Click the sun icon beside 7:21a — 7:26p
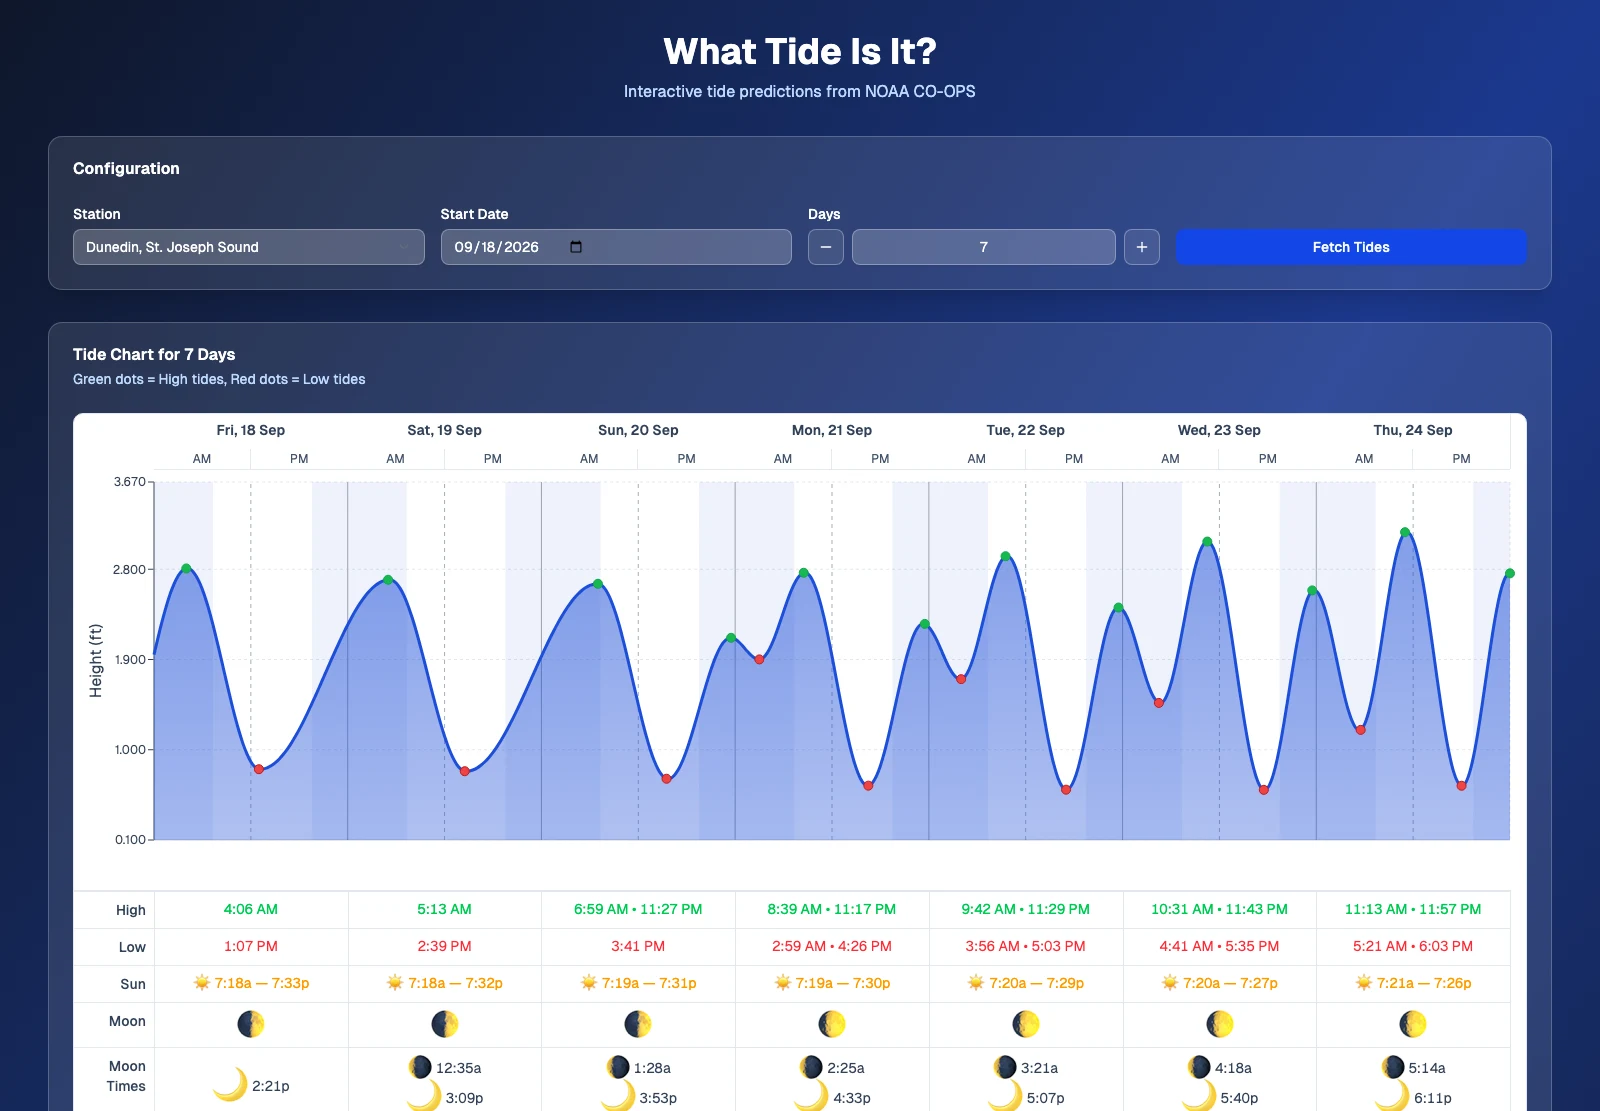 tap(1364, 983)
